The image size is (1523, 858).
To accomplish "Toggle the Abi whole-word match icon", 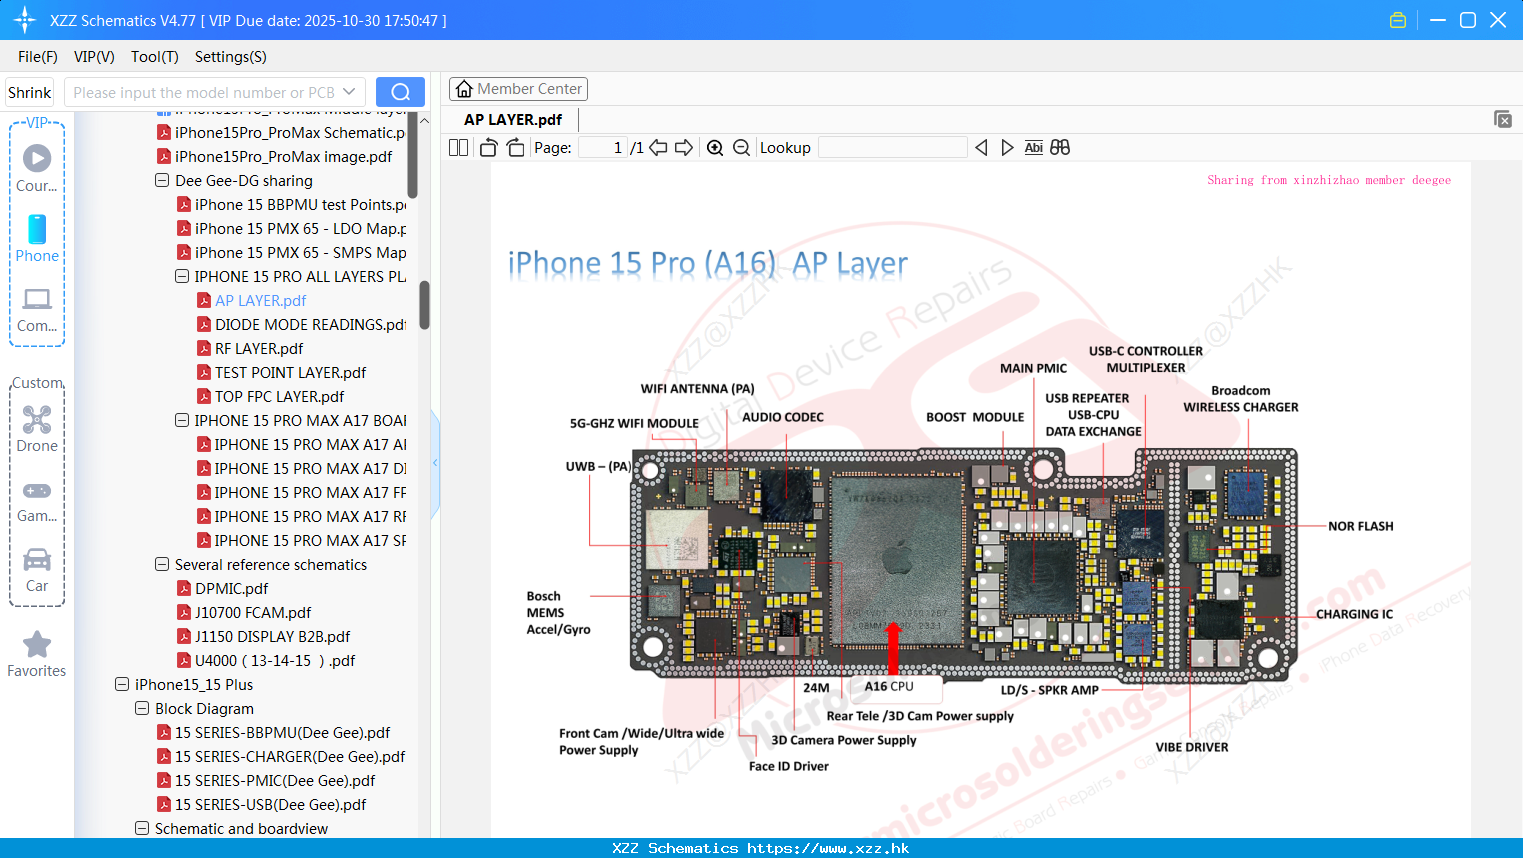I will [x=1034, y=148].
